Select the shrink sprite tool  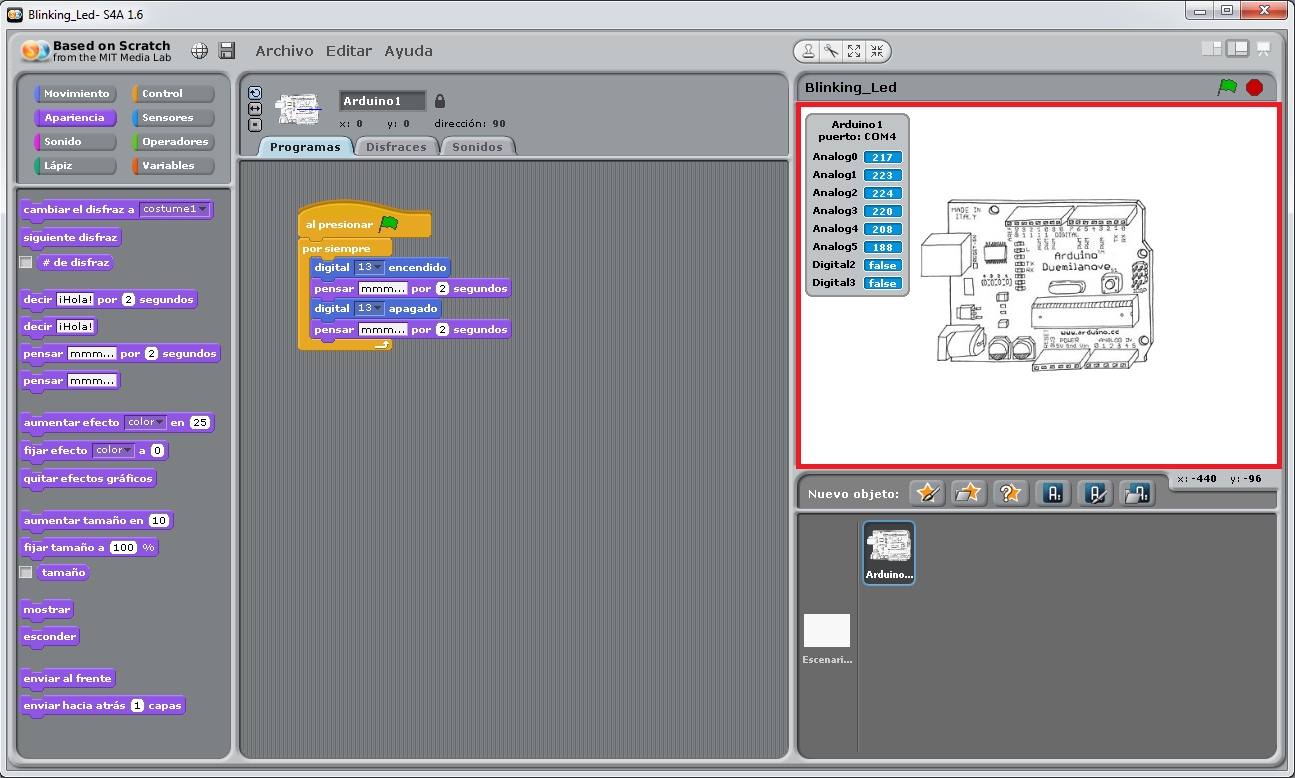coord(876,51)
